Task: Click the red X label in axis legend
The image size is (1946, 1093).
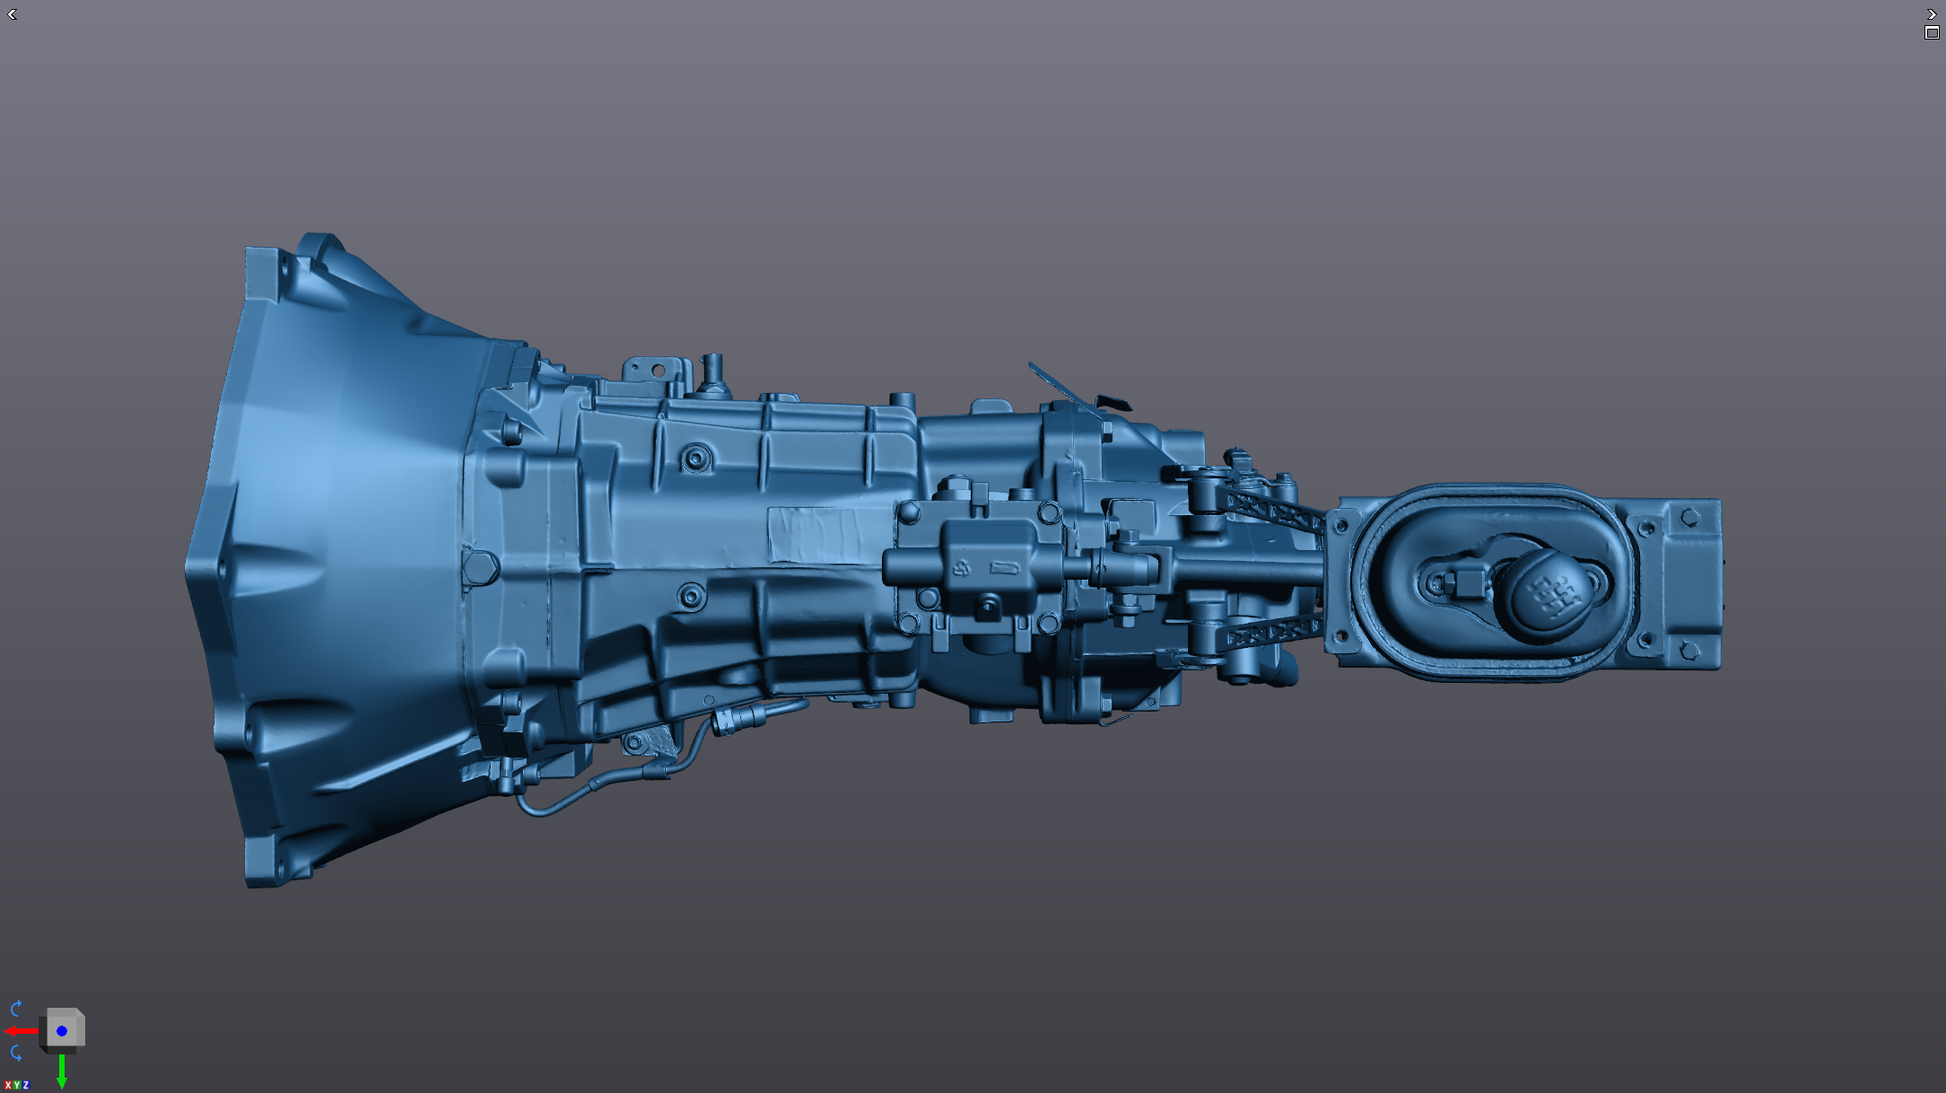Action: [8, 1085]
